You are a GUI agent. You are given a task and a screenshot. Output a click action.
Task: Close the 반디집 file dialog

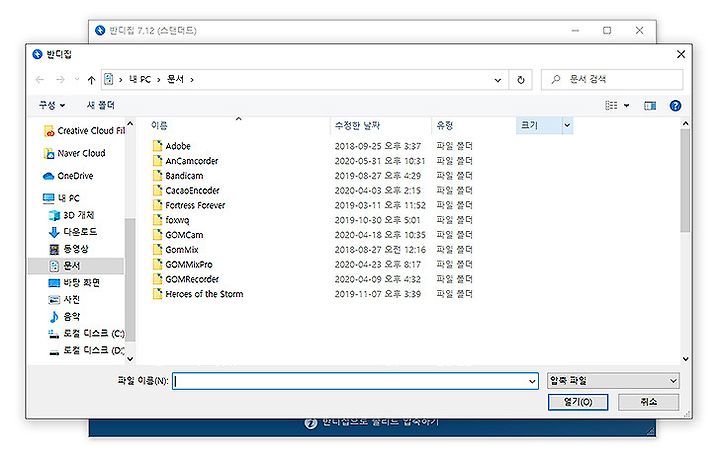click(681, 54)
